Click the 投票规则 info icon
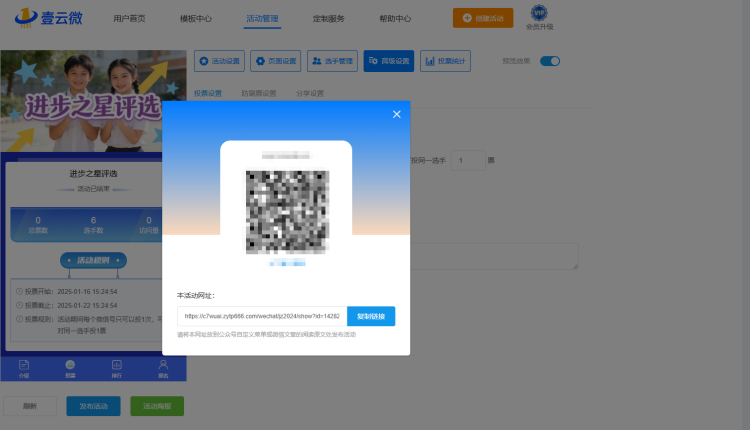Viewport: 750px width, 430px height. click(x=20, y=319)
